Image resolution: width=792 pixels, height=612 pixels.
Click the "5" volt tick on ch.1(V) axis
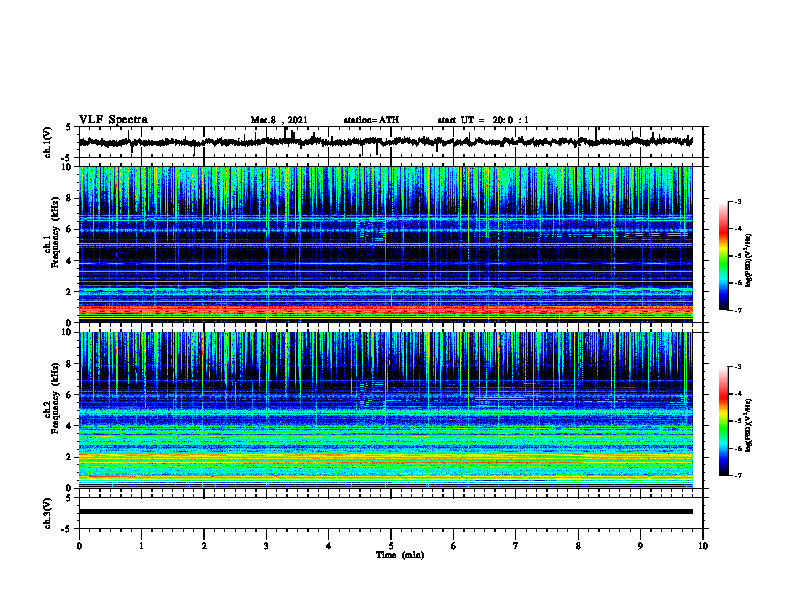(69, 128)
